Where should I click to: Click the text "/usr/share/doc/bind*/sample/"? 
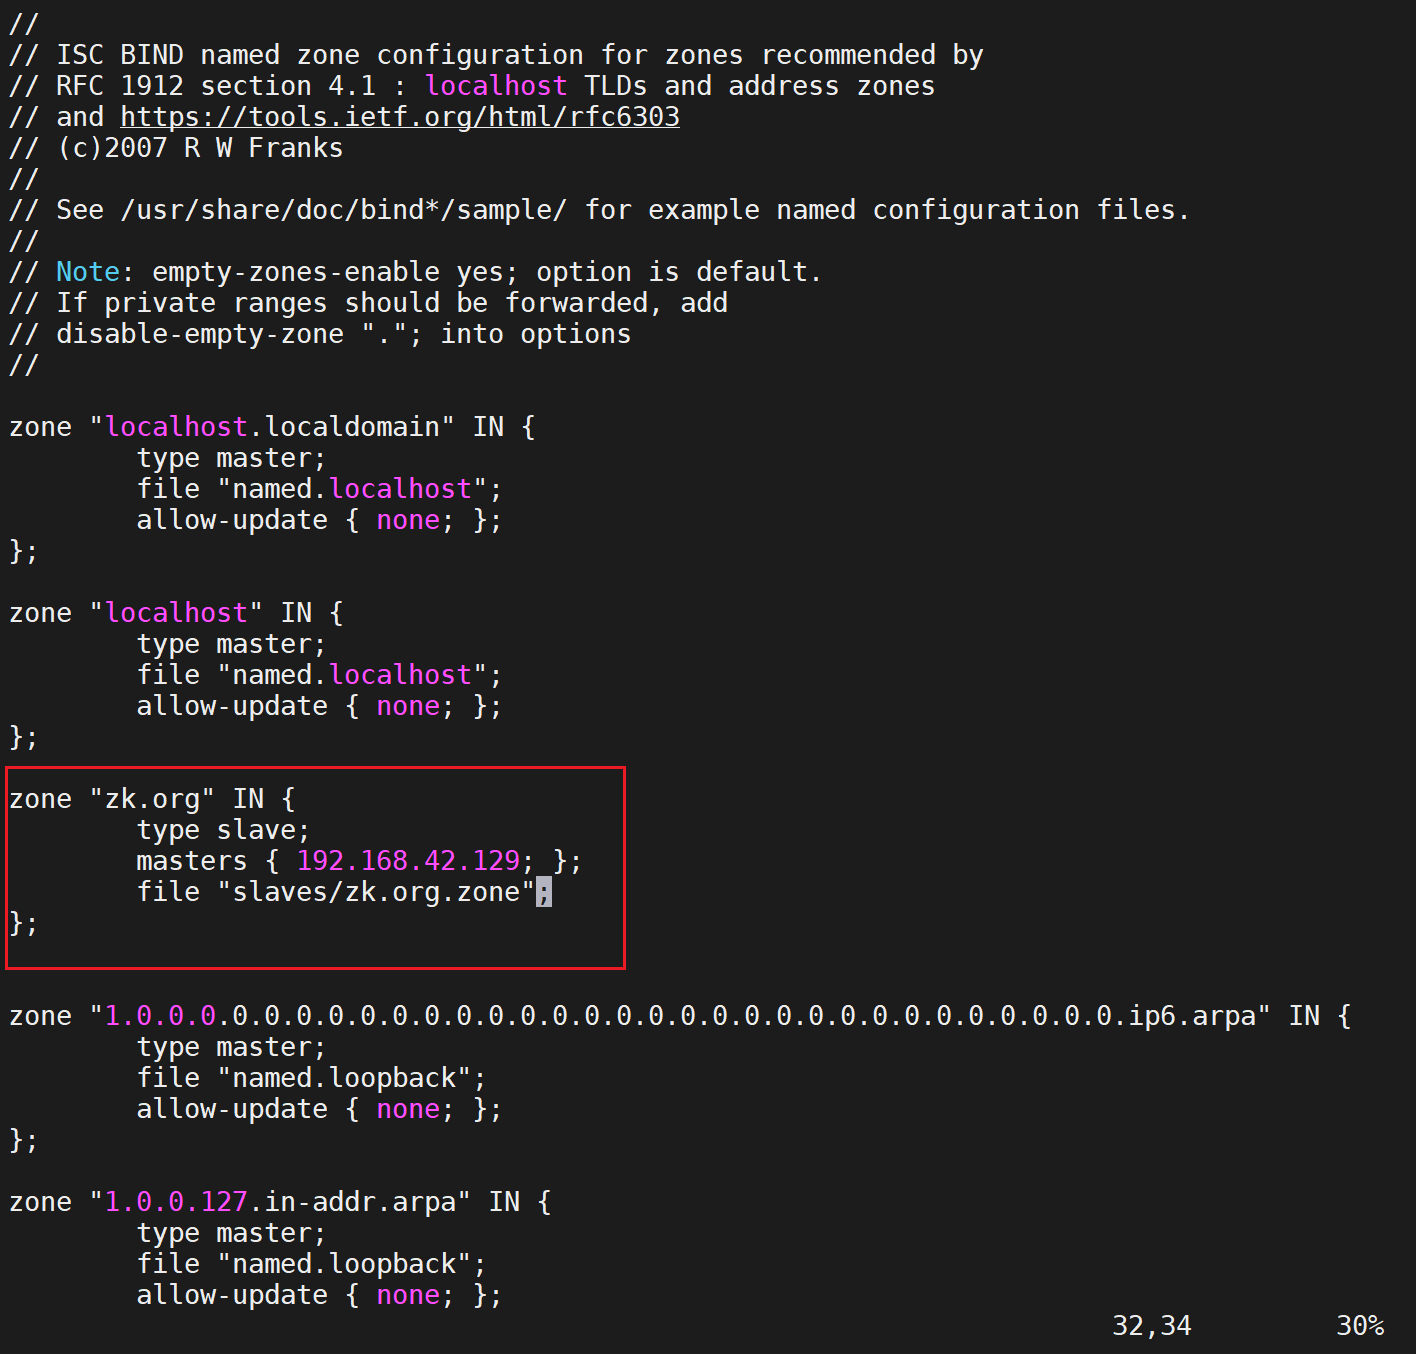pyautogui.click(x=344, y=210)
